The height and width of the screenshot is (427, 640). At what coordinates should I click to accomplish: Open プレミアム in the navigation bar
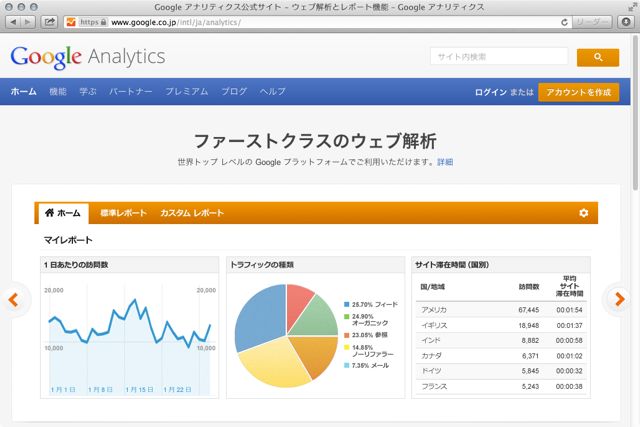[x=187, y=91]
